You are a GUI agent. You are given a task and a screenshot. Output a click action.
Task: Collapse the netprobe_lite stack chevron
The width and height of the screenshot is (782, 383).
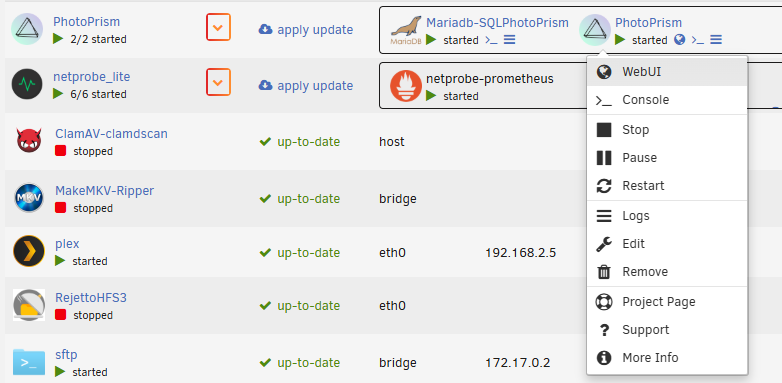(218, 82)
